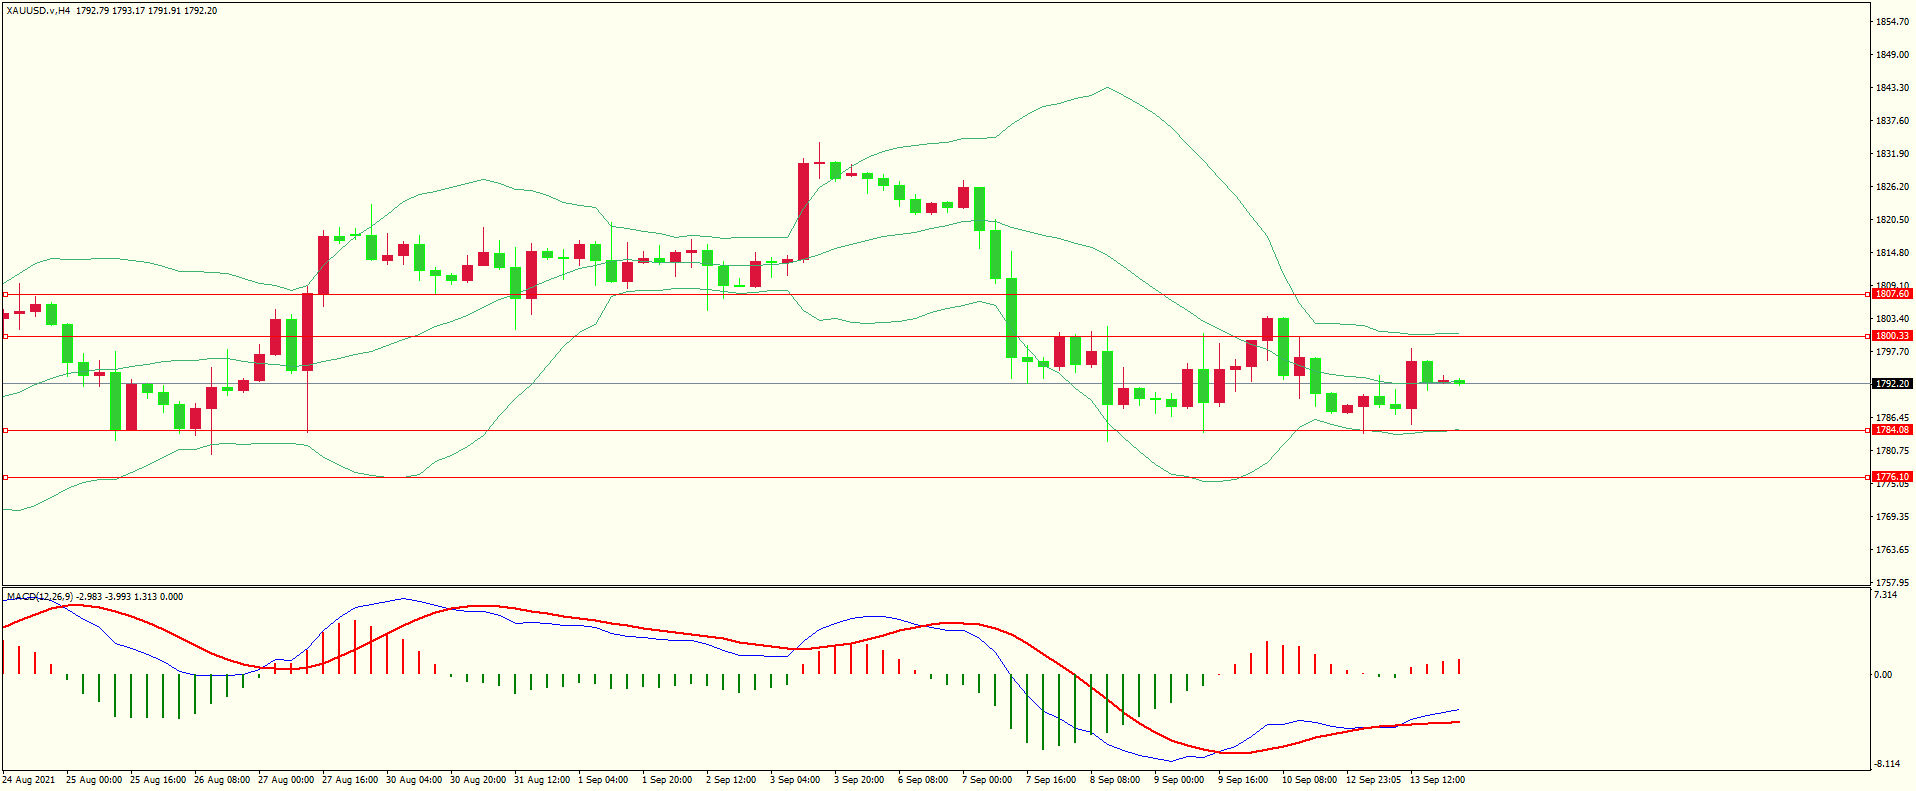Image resolution: width=1916 pixels, height=791 pixels.
Task: Click the 1 Sep 20:00 time label
Action: pos(667,779)
